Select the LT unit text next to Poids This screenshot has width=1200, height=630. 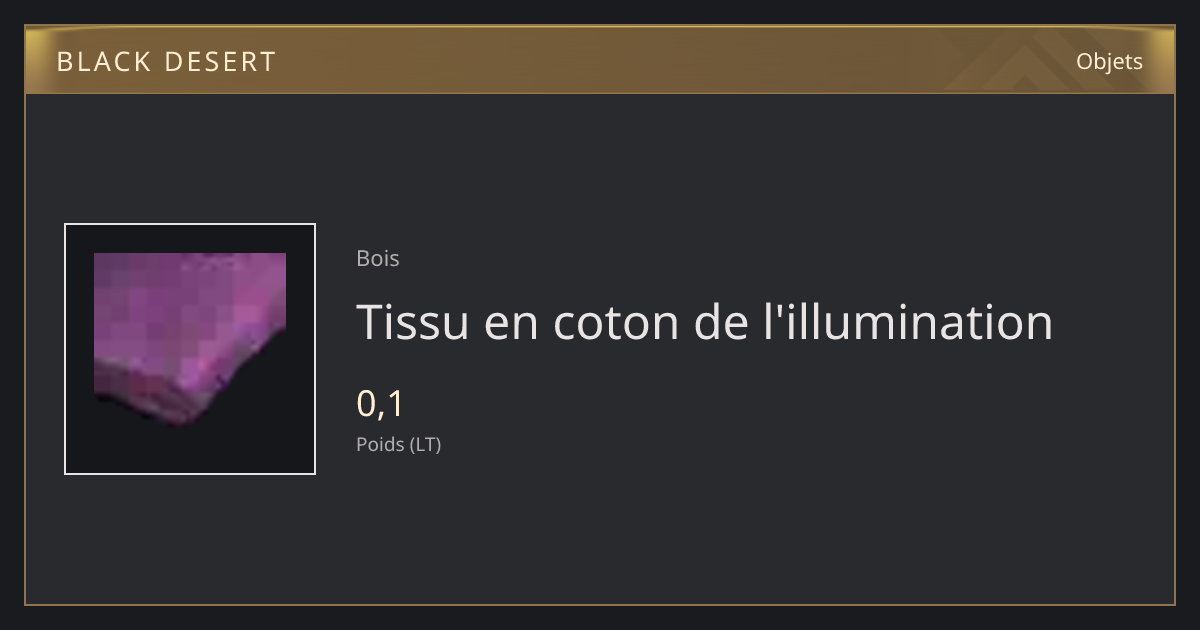[x=425, y=444]
